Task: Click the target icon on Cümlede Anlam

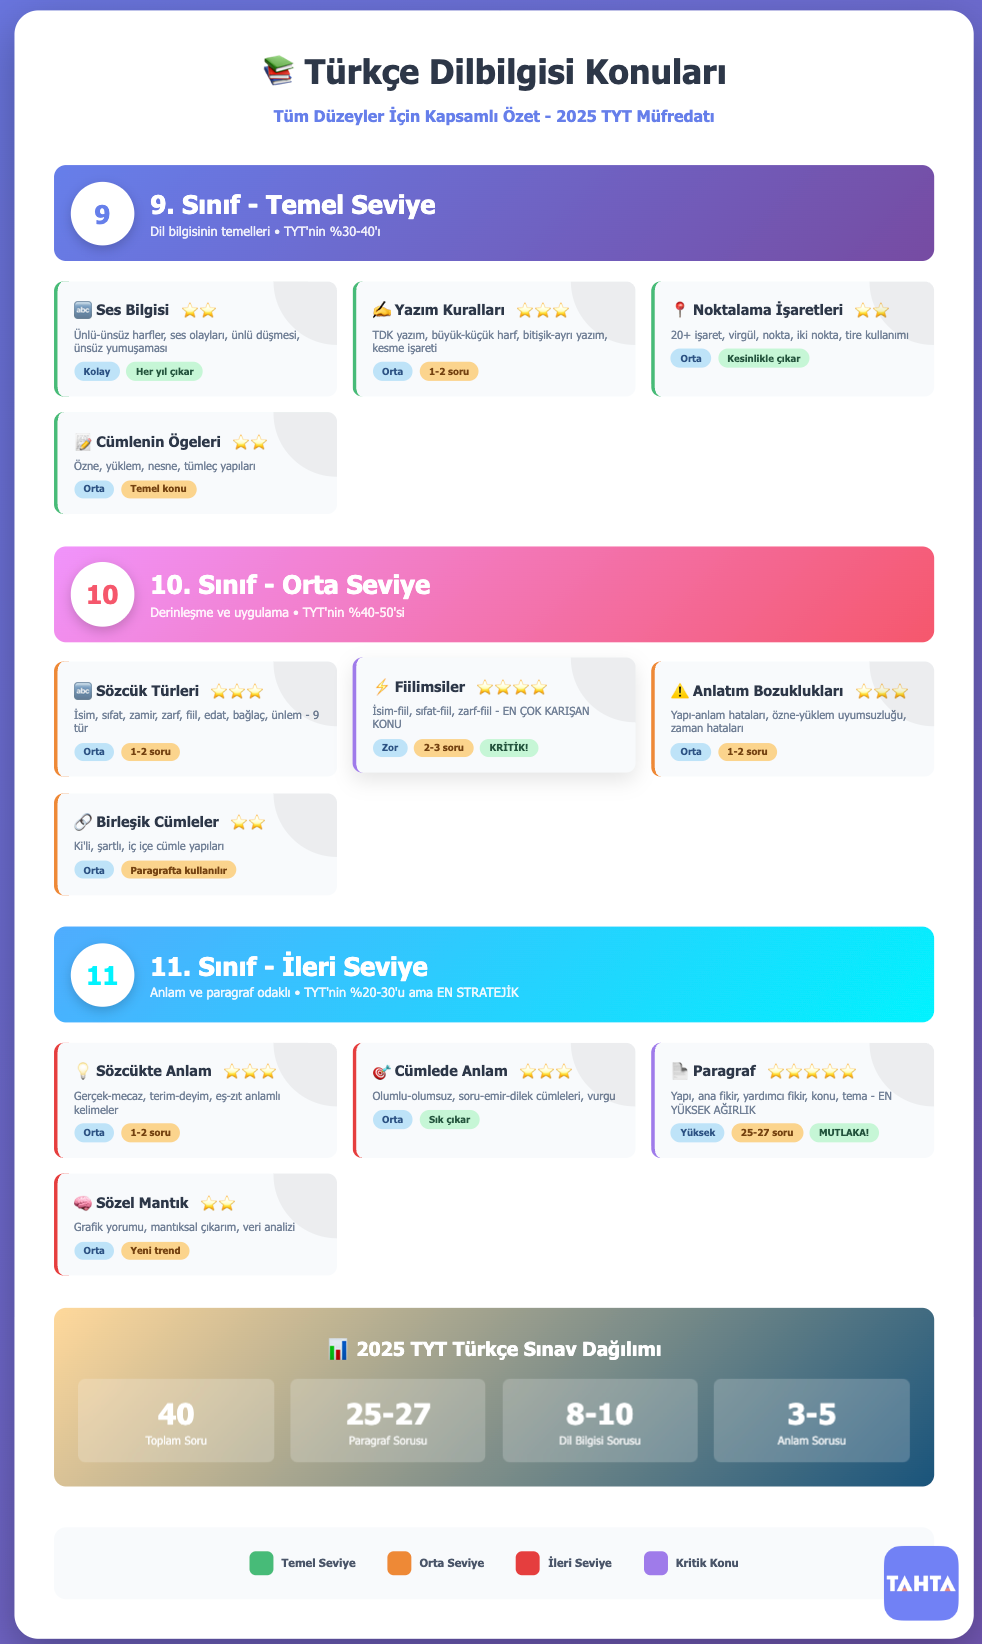Action: click(381, 1071)
